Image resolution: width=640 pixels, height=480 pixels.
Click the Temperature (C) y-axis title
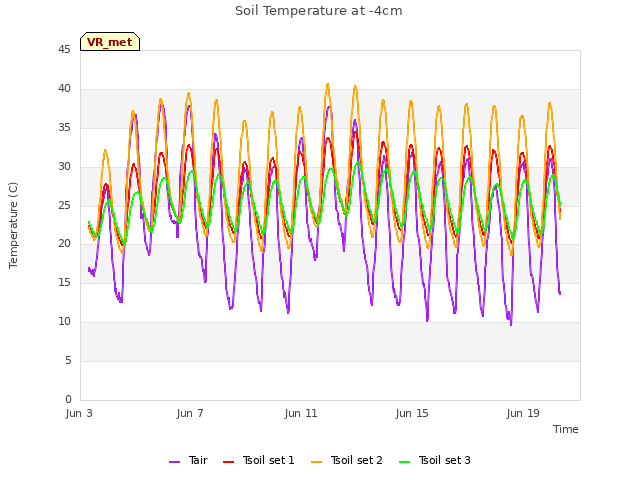pos(13,225)
